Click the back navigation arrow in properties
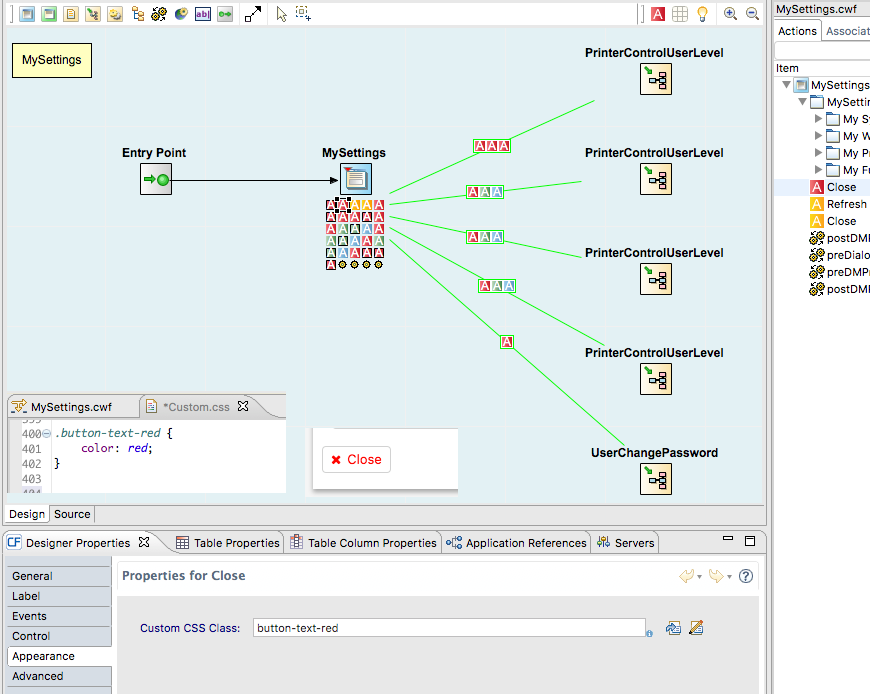The width and height of the screenshot is (870, 694). click(686, 576)
